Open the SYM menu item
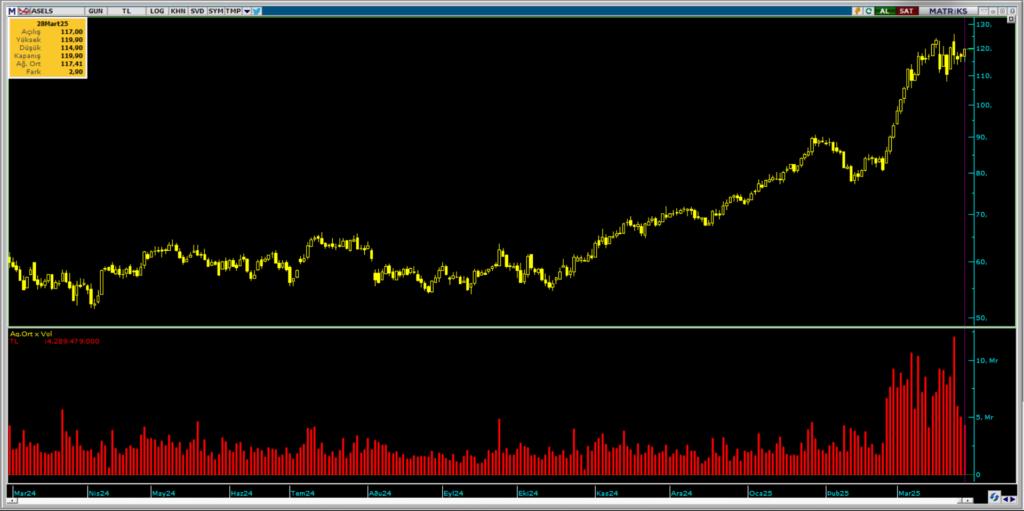The image size is (1024, 511). click(x=215, y=10)
